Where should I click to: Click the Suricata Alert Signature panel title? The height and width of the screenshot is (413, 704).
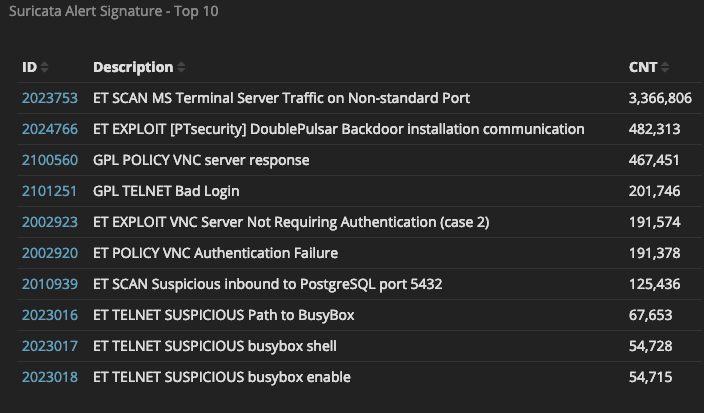click(114, 11)
